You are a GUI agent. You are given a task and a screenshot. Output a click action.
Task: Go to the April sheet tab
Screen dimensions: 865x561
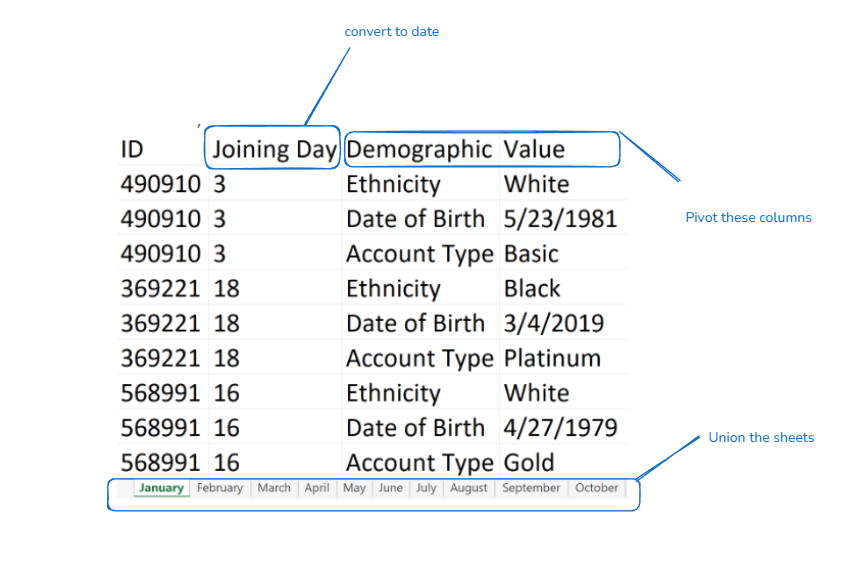point(317,488)
